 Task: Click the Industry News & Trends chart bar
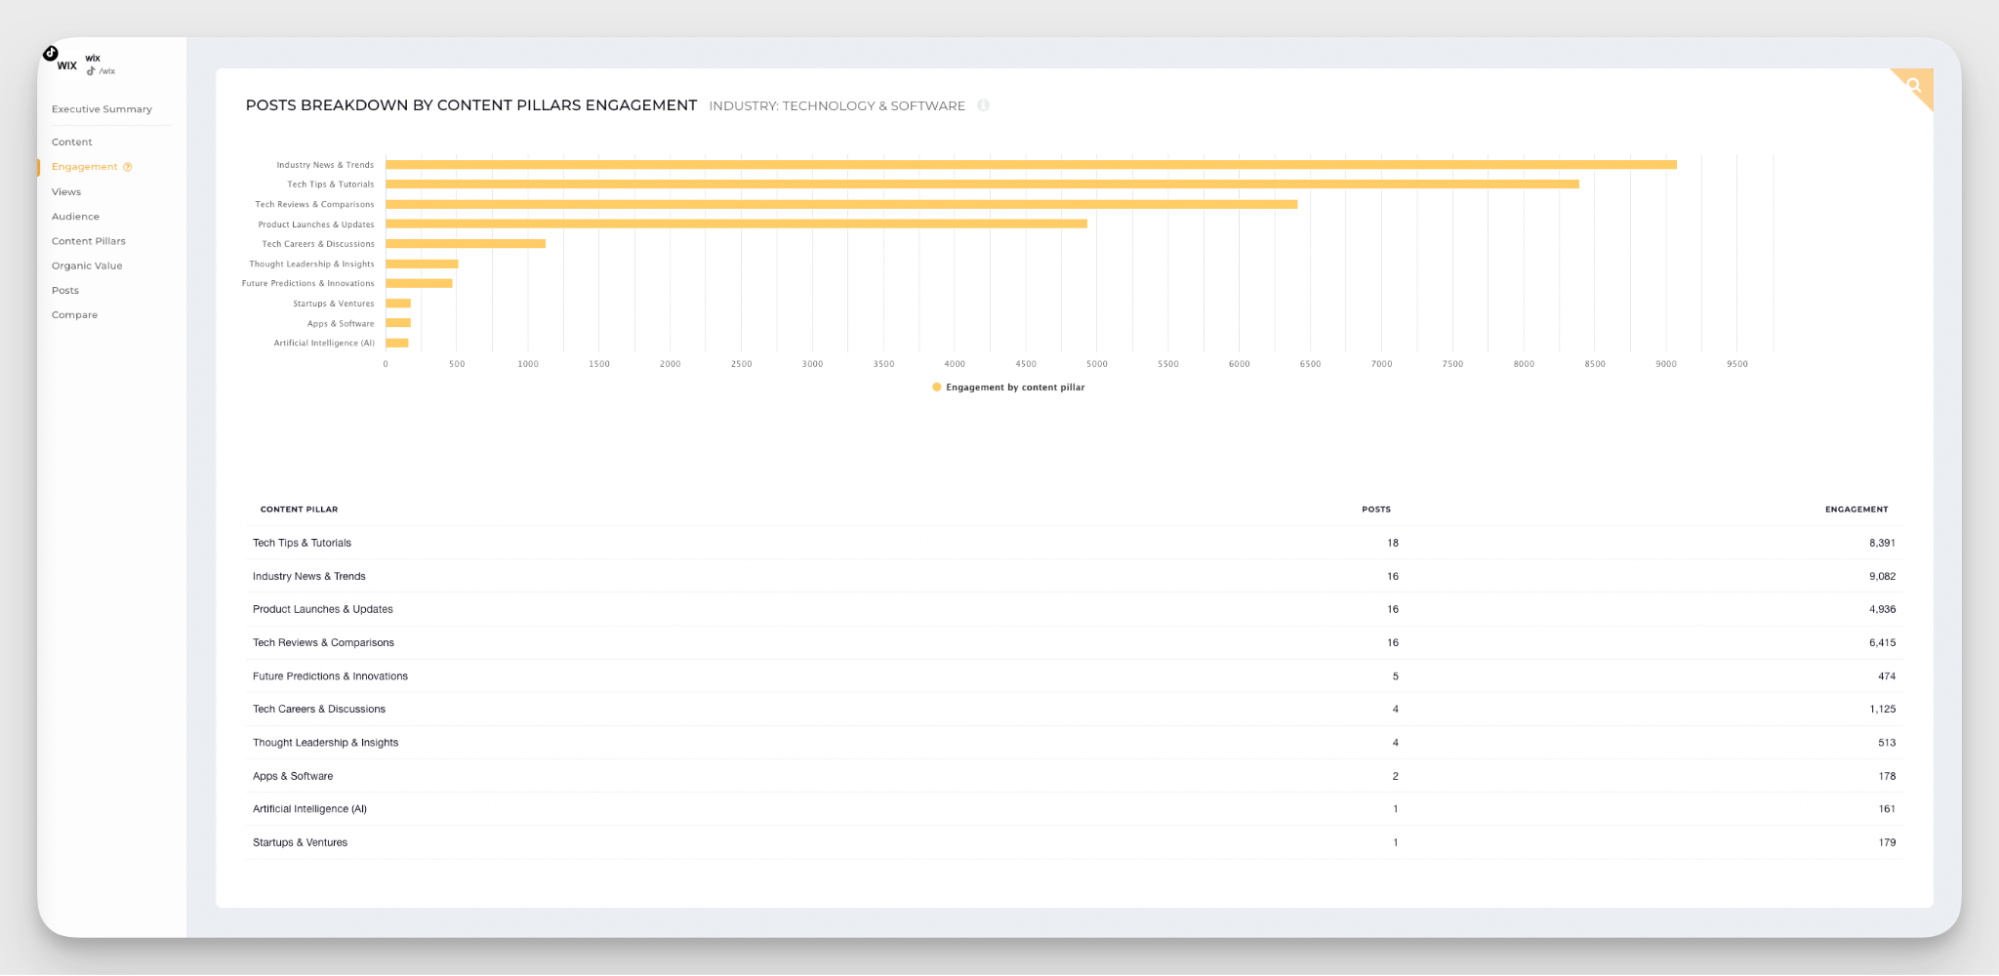click(1030, 164)
